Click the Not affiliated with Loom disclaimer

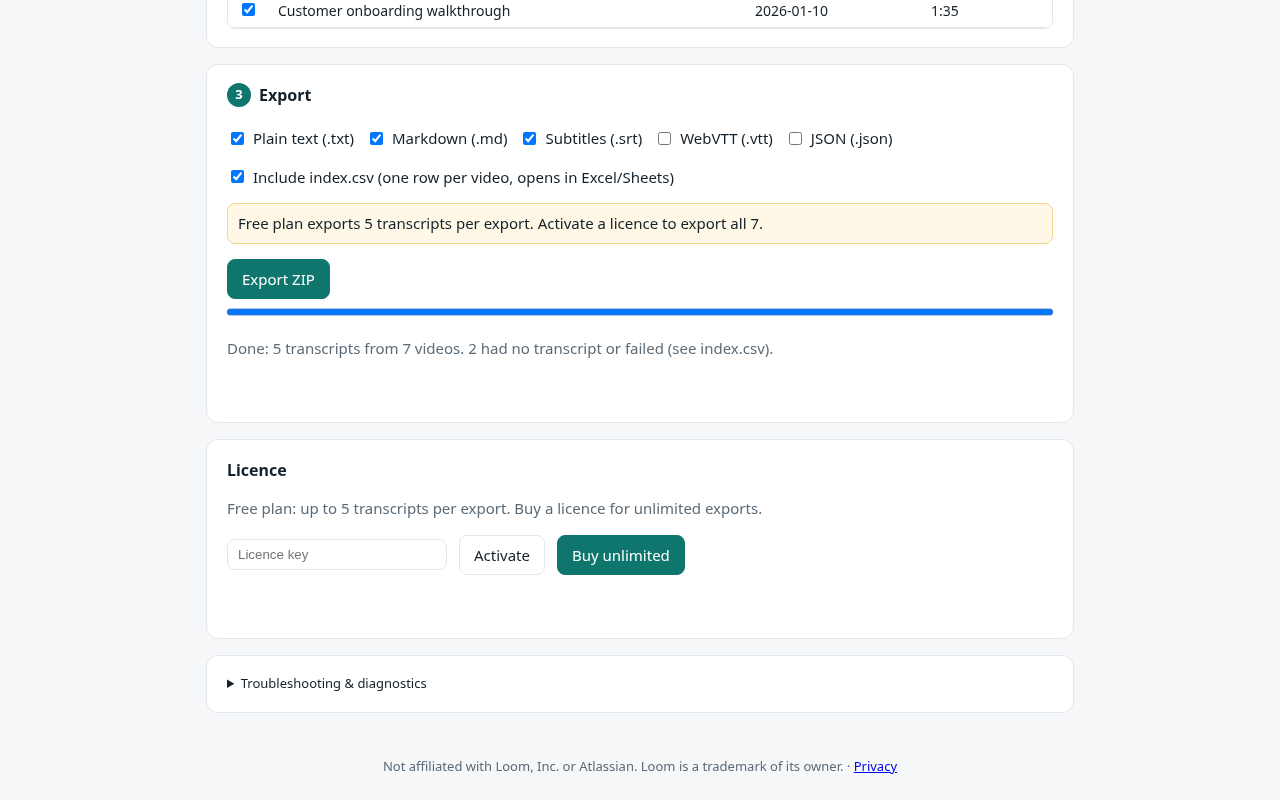click(x=613, y=766)
